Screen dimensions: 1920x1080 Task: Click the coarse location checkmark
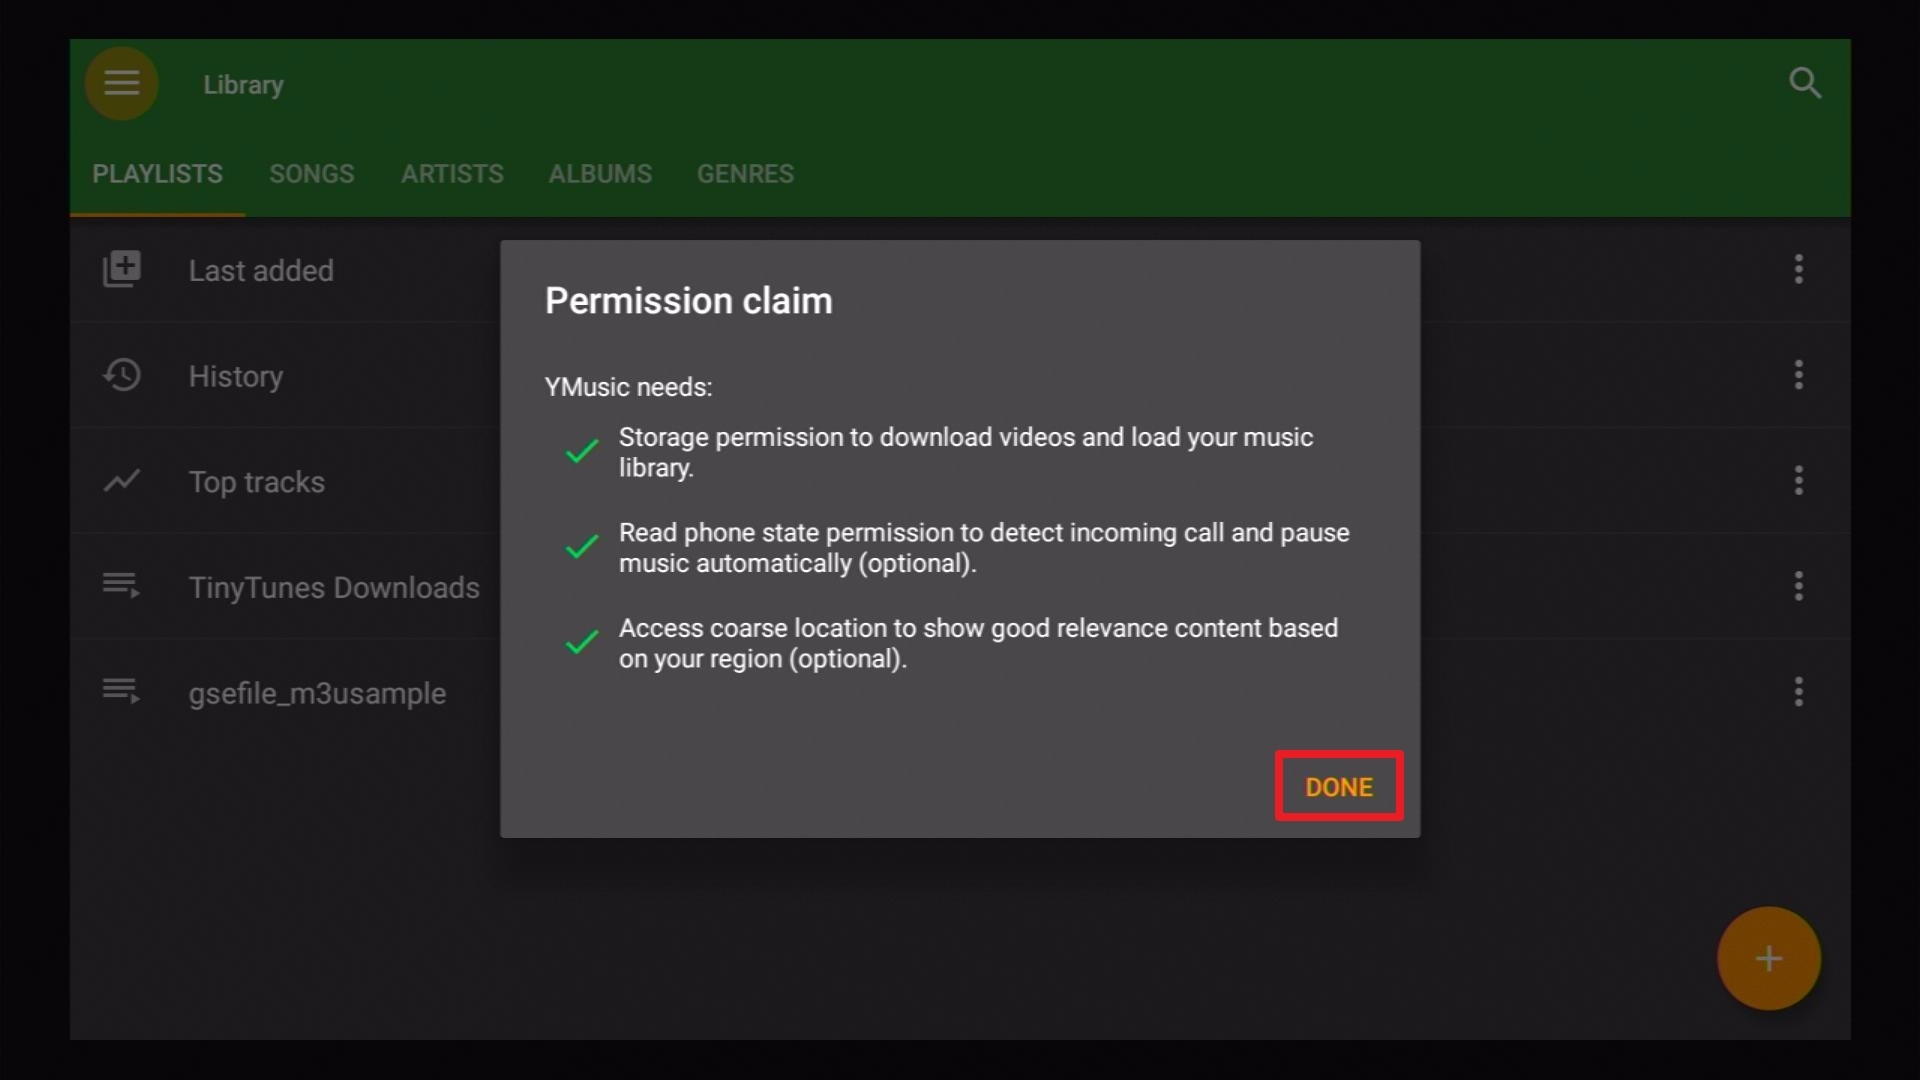click(x=582, y=642)
